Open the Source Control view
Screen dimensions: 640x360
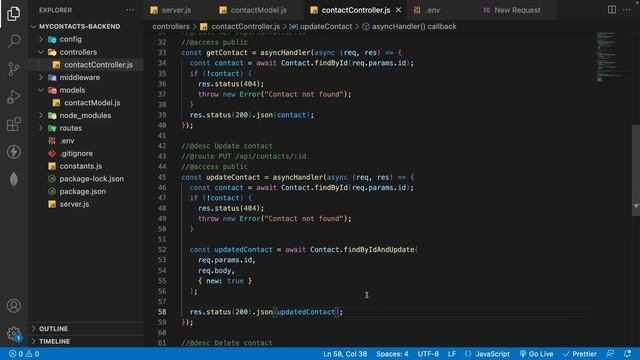tap(13, 69)
